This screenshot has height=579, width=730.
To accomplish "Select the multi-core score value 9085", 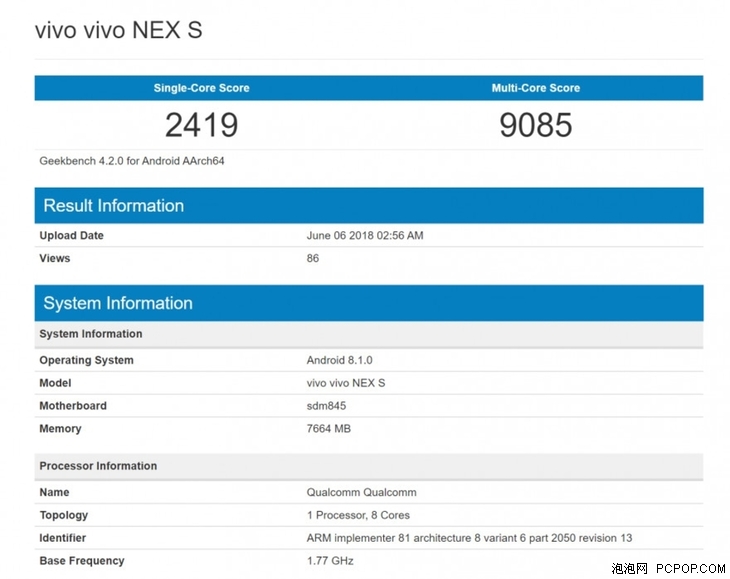I will coord(536,125).
